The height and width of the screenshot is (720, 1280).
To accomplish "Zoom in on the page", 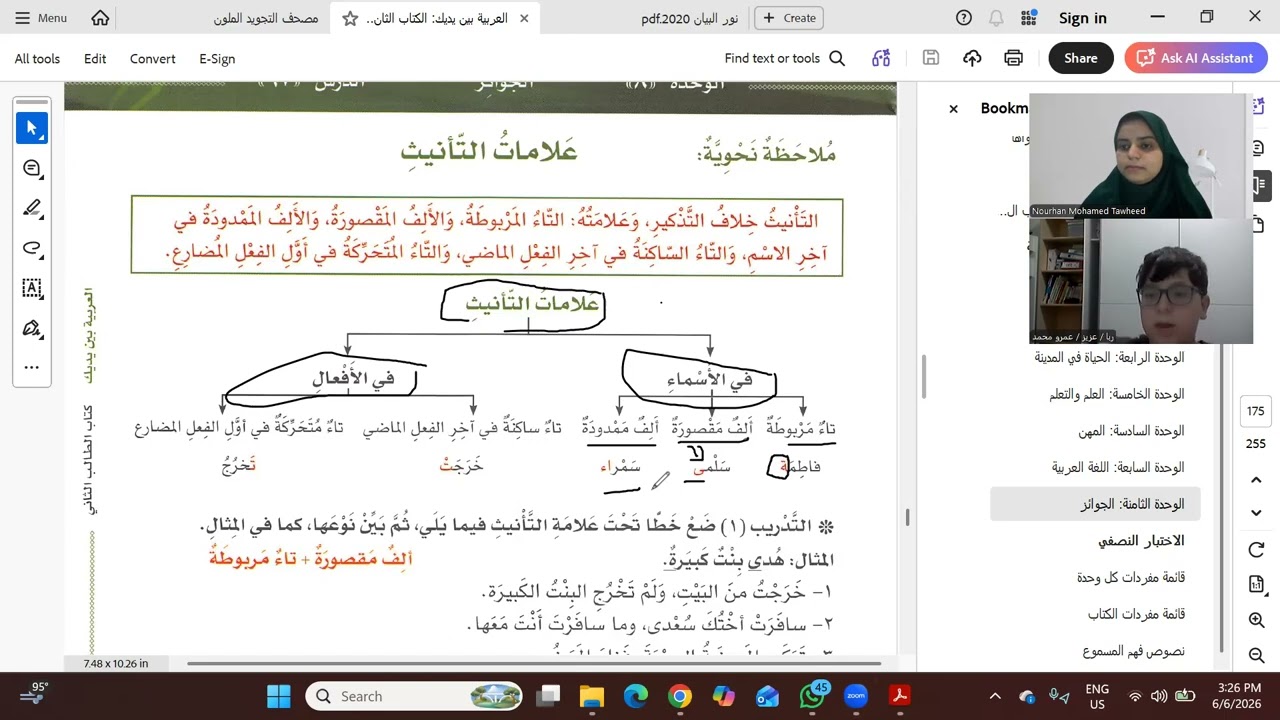I will tap(1257, 620).
